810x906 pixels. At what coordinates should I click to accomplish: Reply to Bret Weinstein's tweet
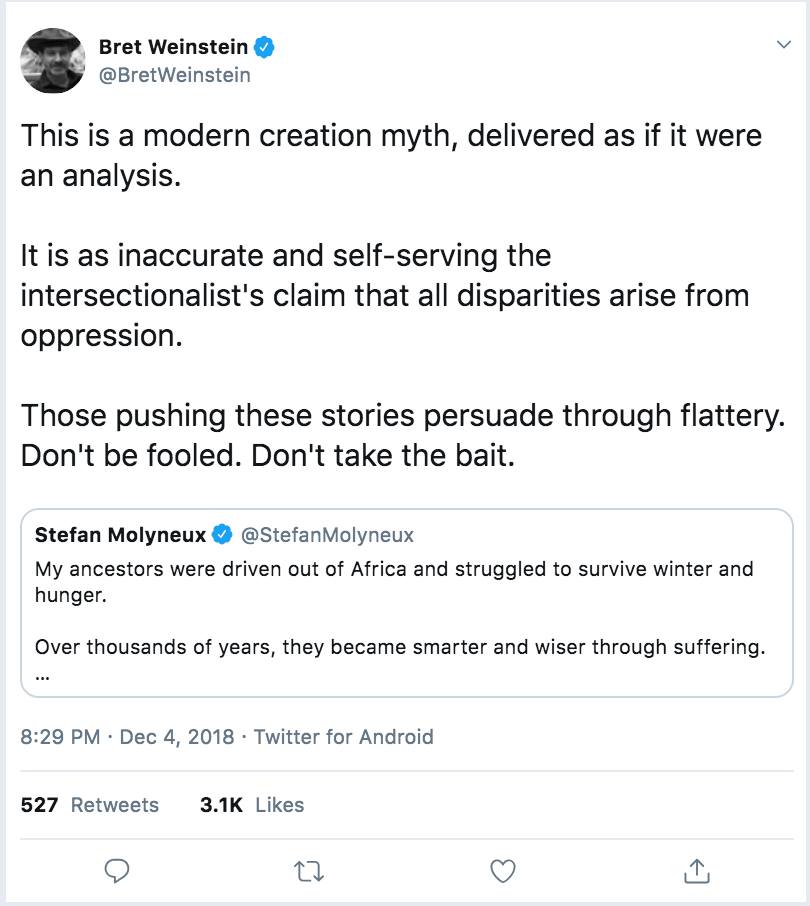coord(119,871)
